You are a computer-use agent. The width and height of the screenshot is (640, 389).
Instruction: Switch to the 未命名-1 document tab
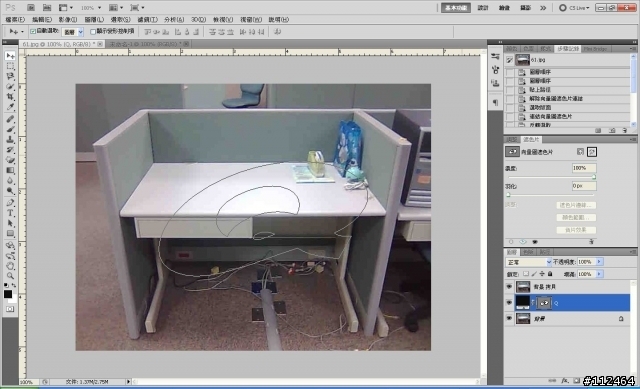point(148,44)
